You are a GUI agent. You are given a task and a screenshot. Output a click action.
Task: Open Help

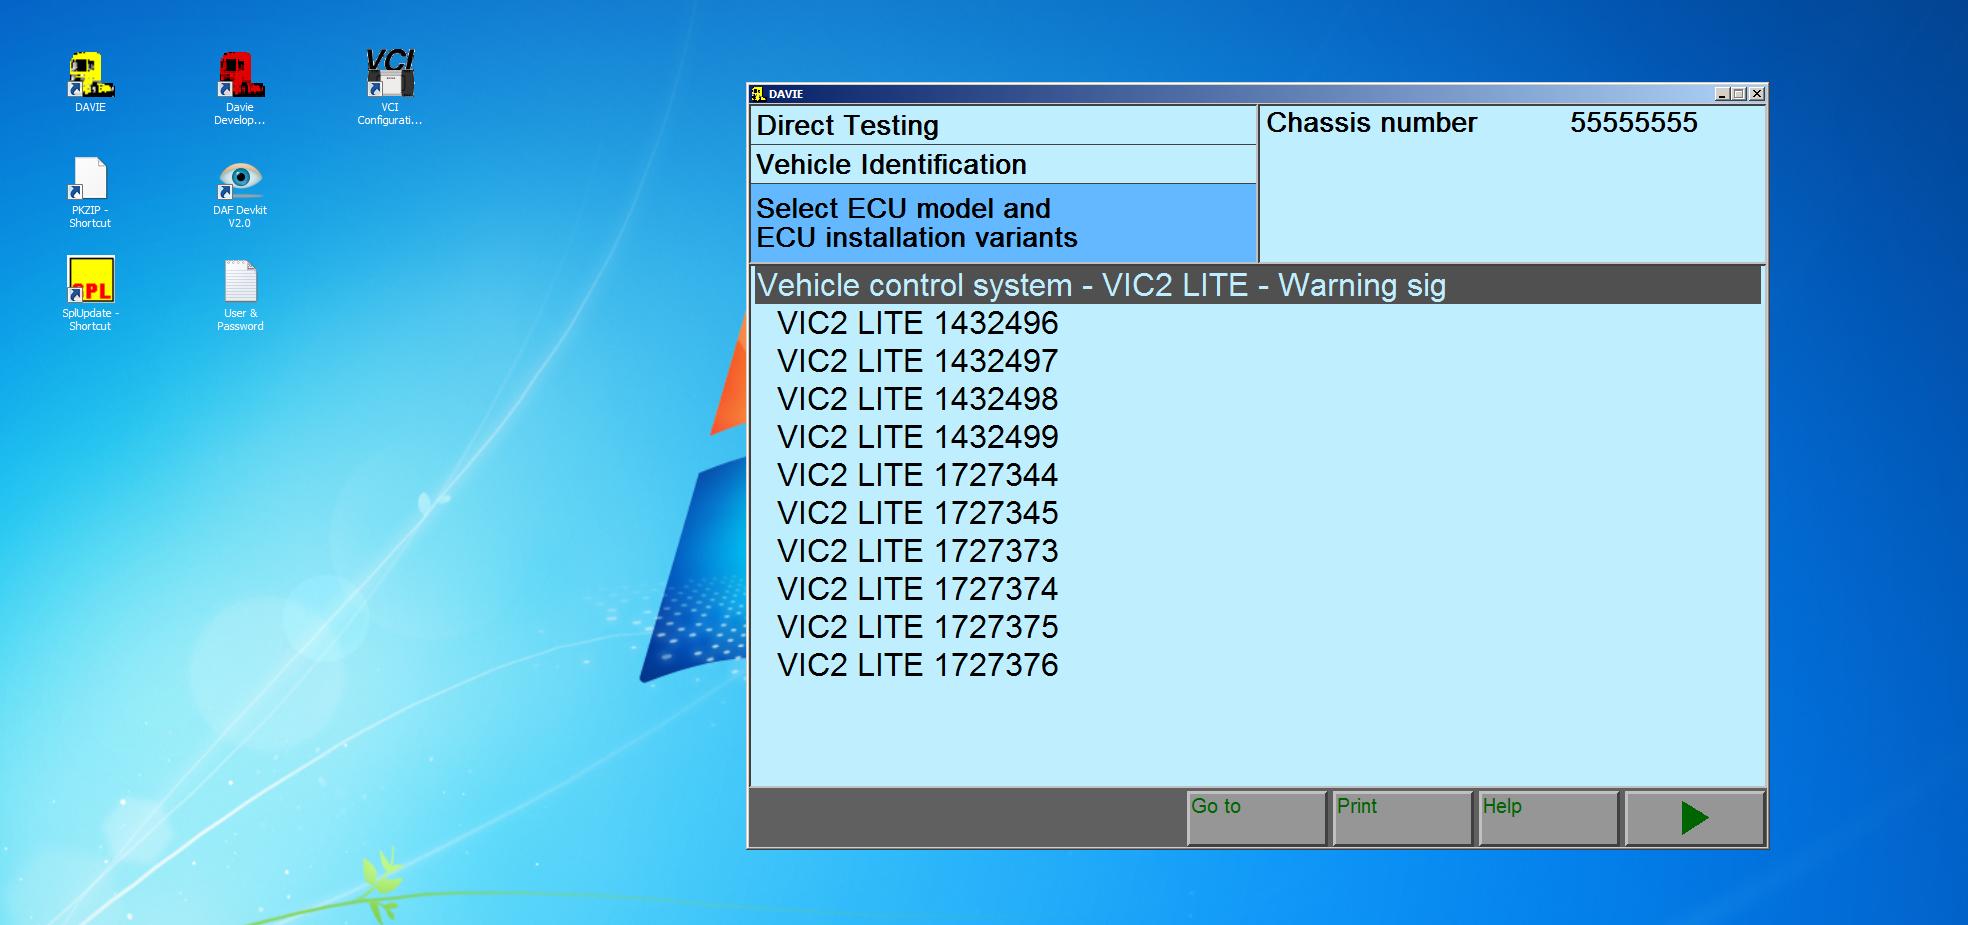click(x=1549, y=817)
